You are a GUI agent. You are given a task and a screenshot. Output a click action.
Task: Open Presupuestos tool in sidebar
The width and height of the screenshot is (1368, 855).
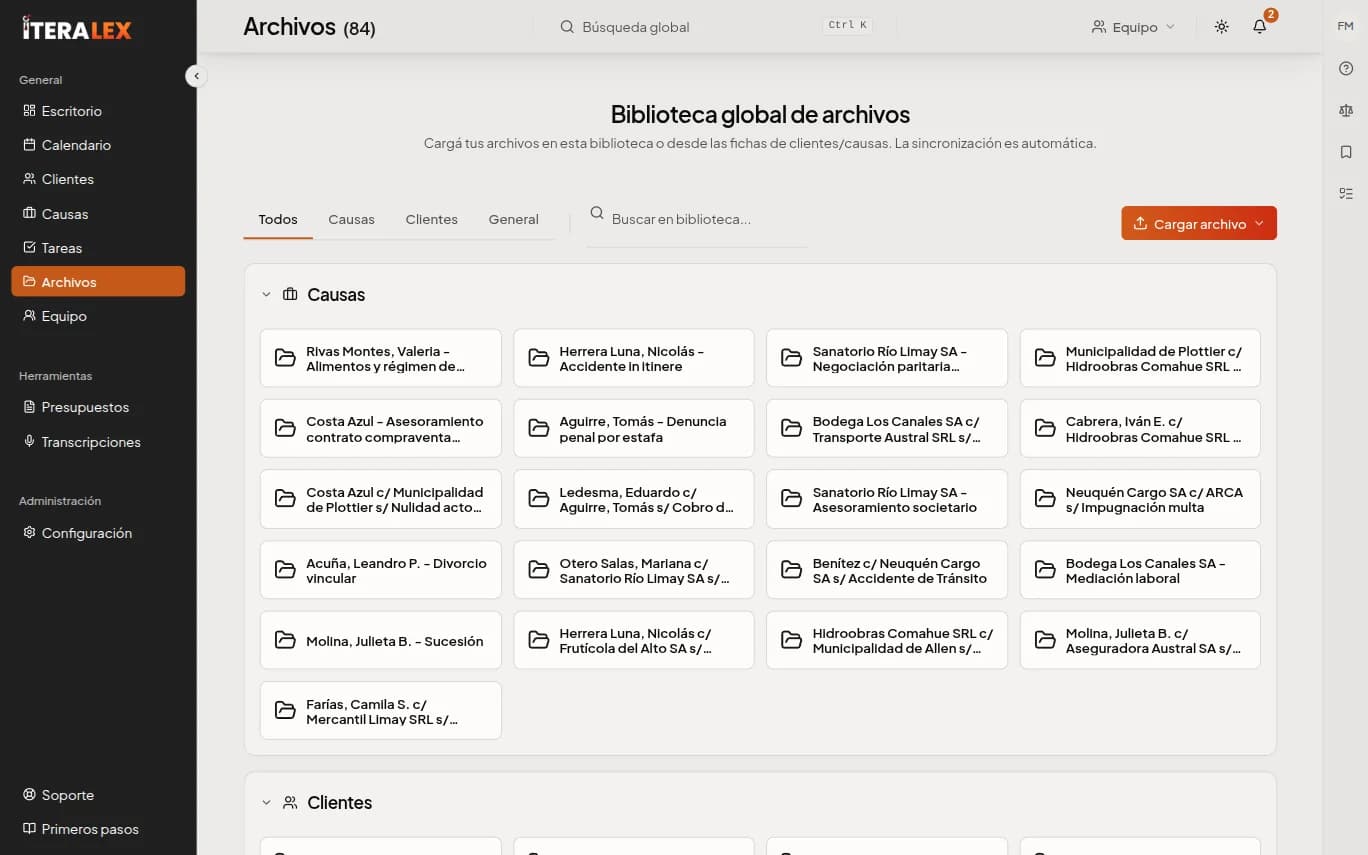tap(98, 407)
